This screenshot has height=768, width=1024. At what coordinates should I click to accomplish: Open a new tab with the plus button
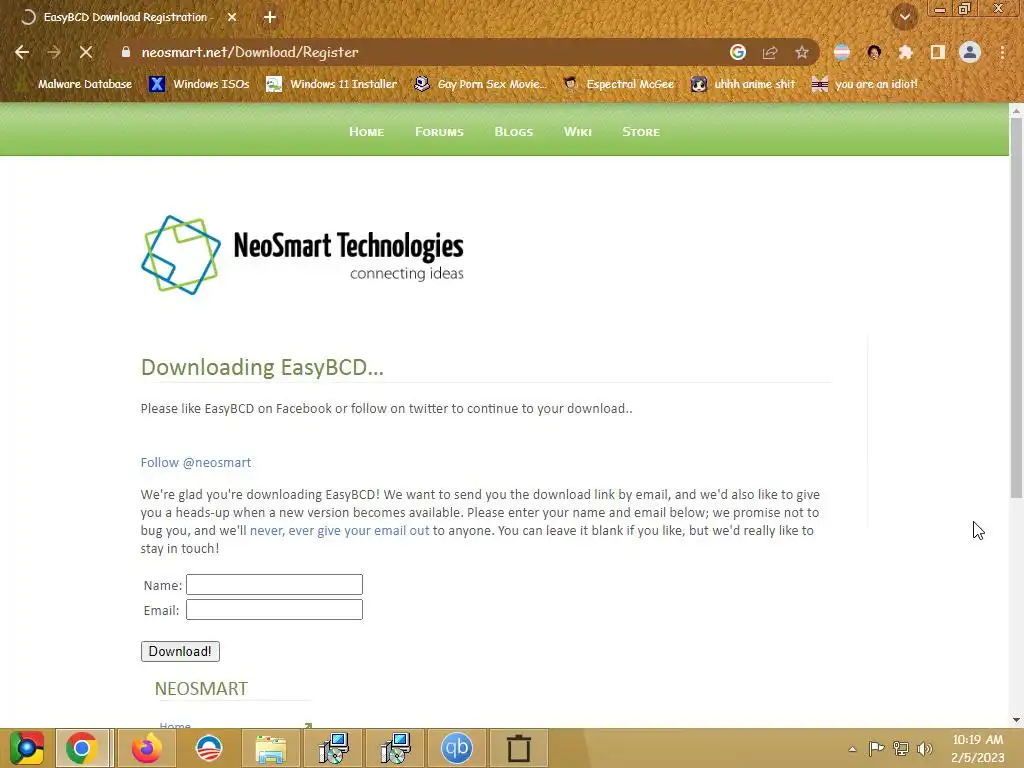270,18
